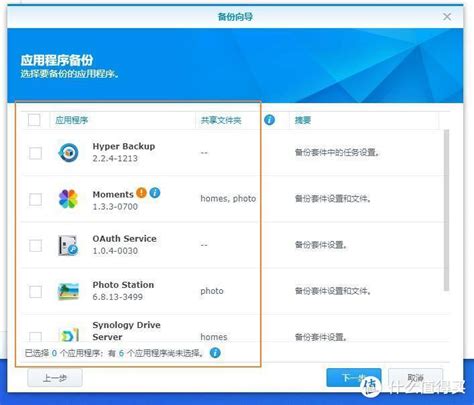Click the OAuth Service summary 备份套件设置。
Image resolution: width=474 pixels, height=405 pixels.
(x=321, y=245)
